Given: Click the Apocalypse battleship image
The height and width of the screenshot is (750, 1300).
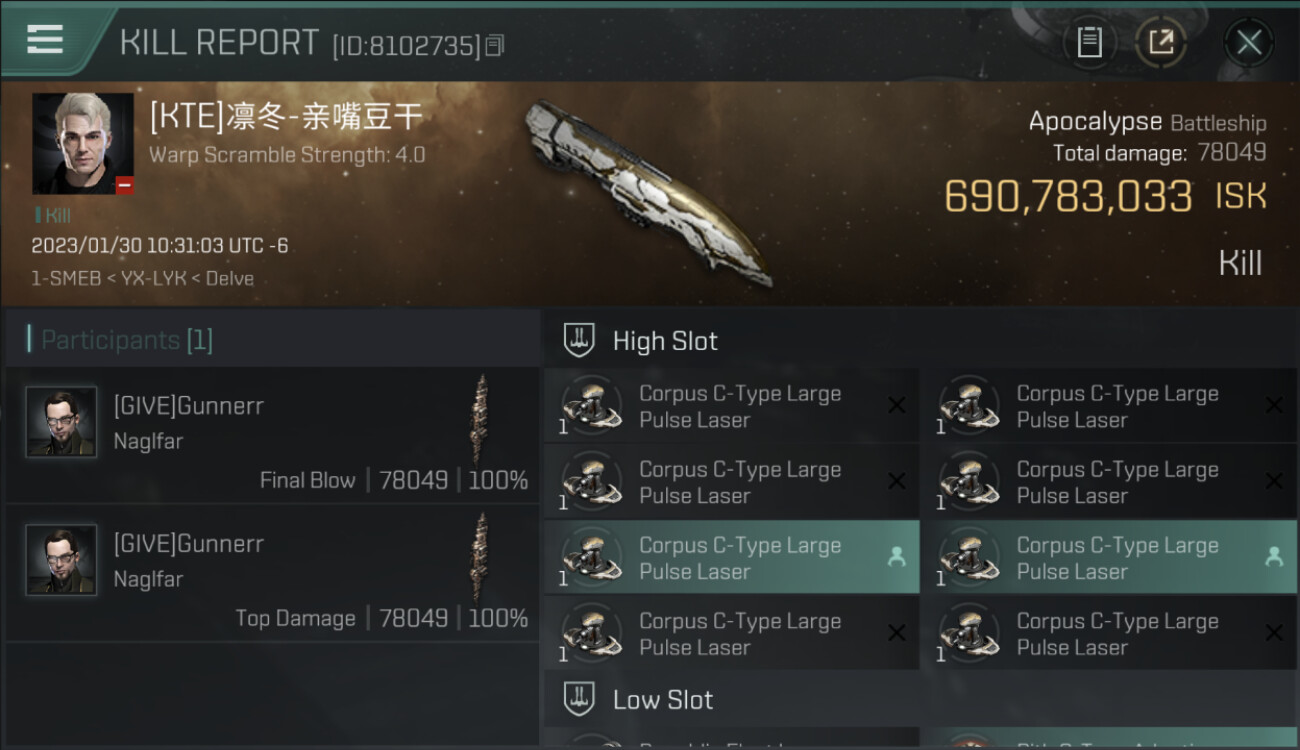Looking at the screenshot, I should coord(648,190).
